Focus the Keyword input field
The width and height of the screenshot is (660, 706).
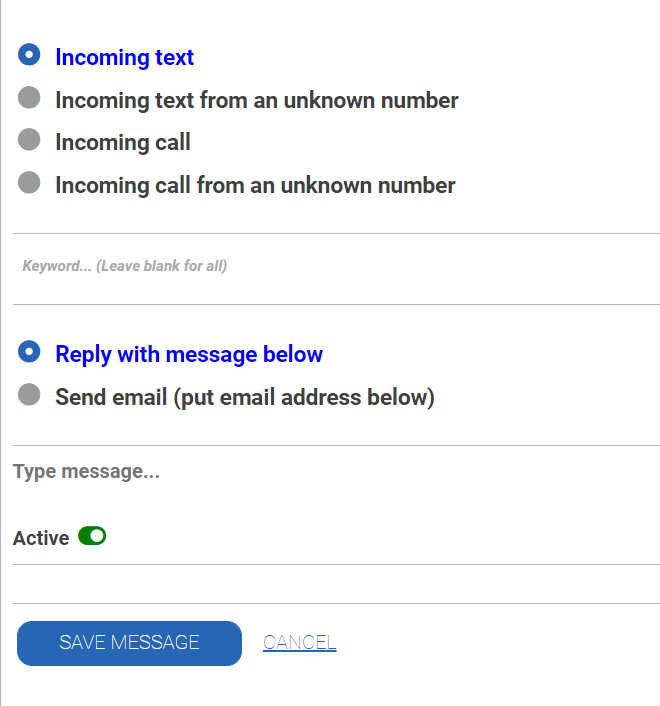click(336, 267)
